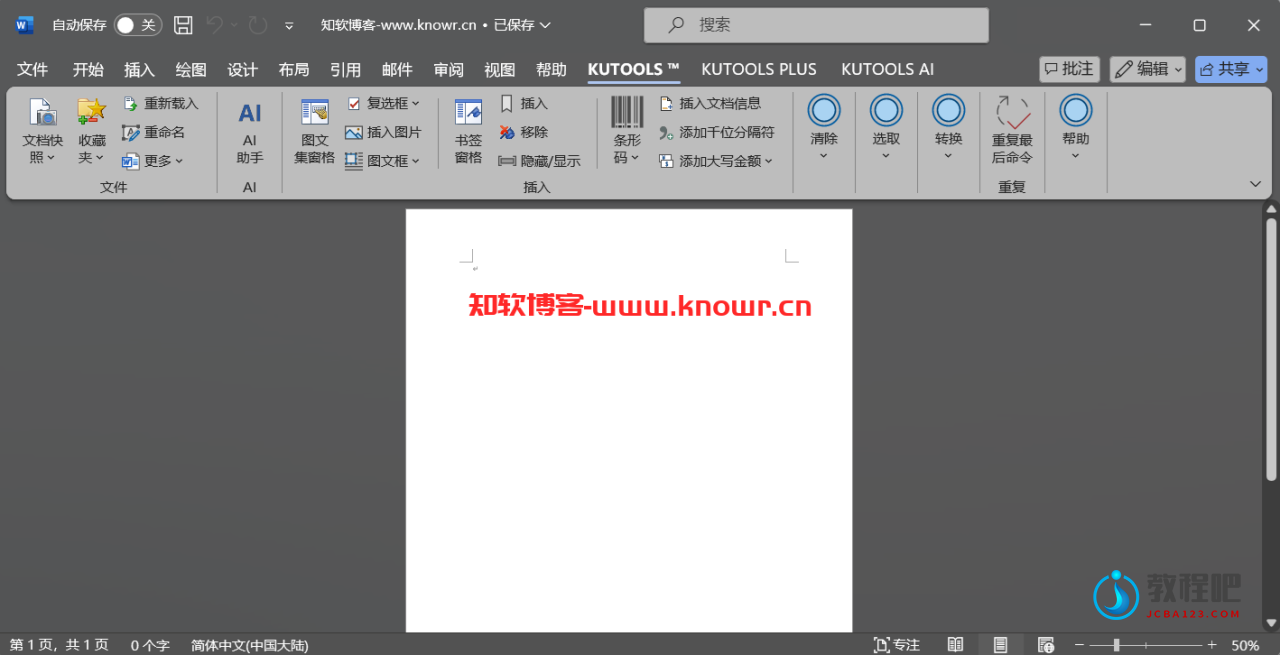Click the 移除 bookmark remove icon

[506, 132]
